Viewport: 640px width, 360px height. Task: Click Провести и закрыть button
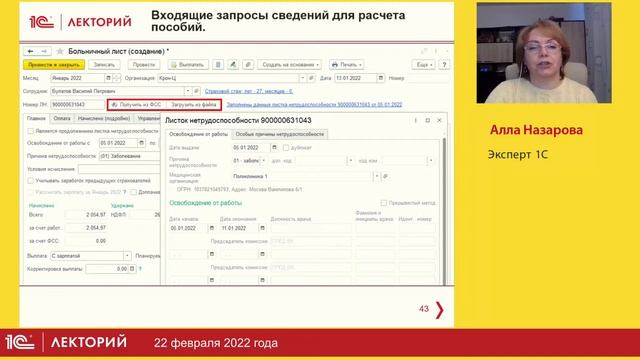54,64
